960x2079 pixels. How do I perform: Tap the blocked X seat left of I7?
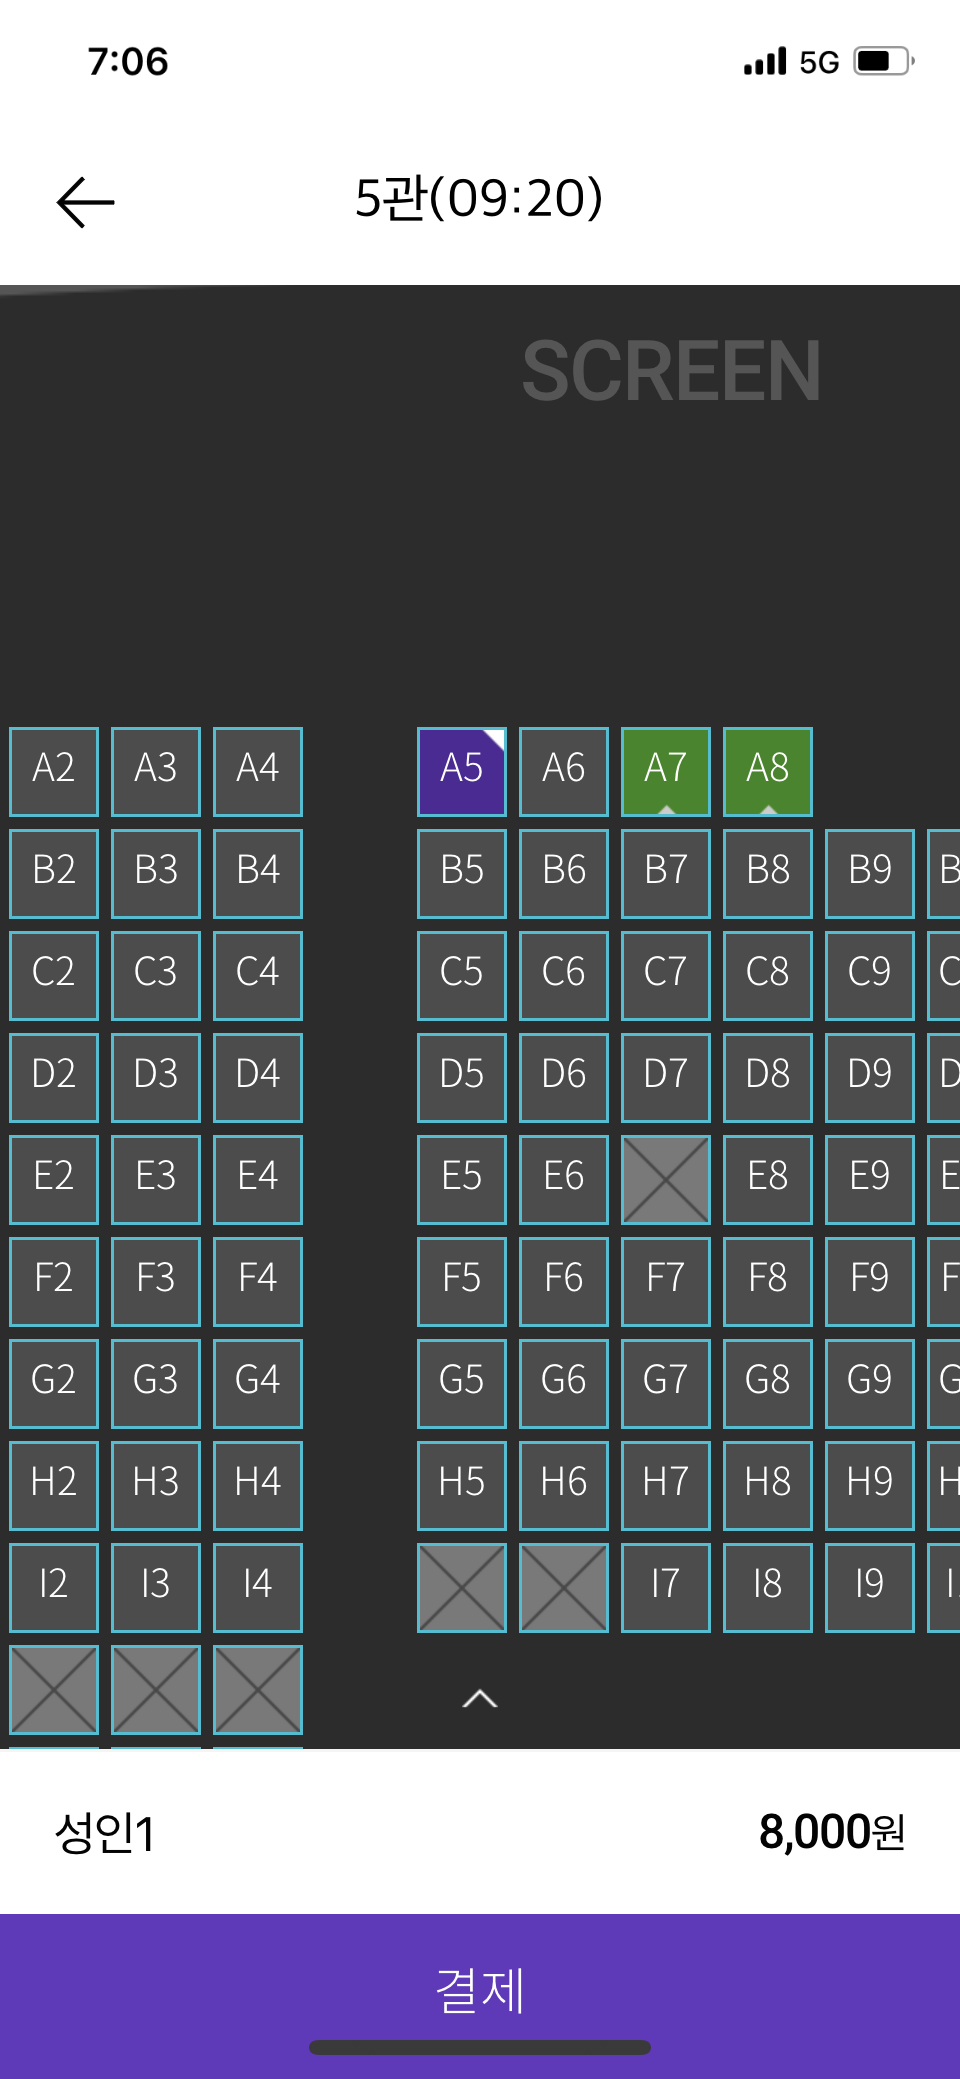pos(564,1588)
